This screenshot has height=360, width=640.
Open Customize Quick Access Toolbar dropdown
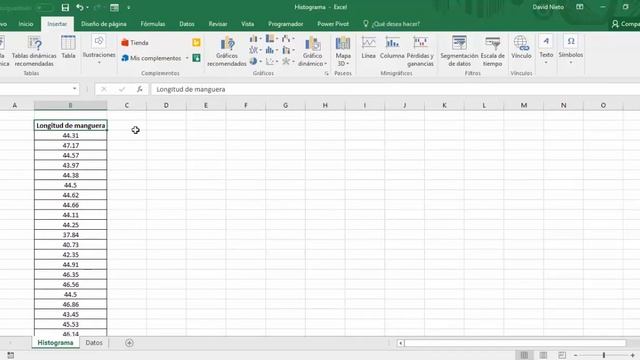(129, 7)
